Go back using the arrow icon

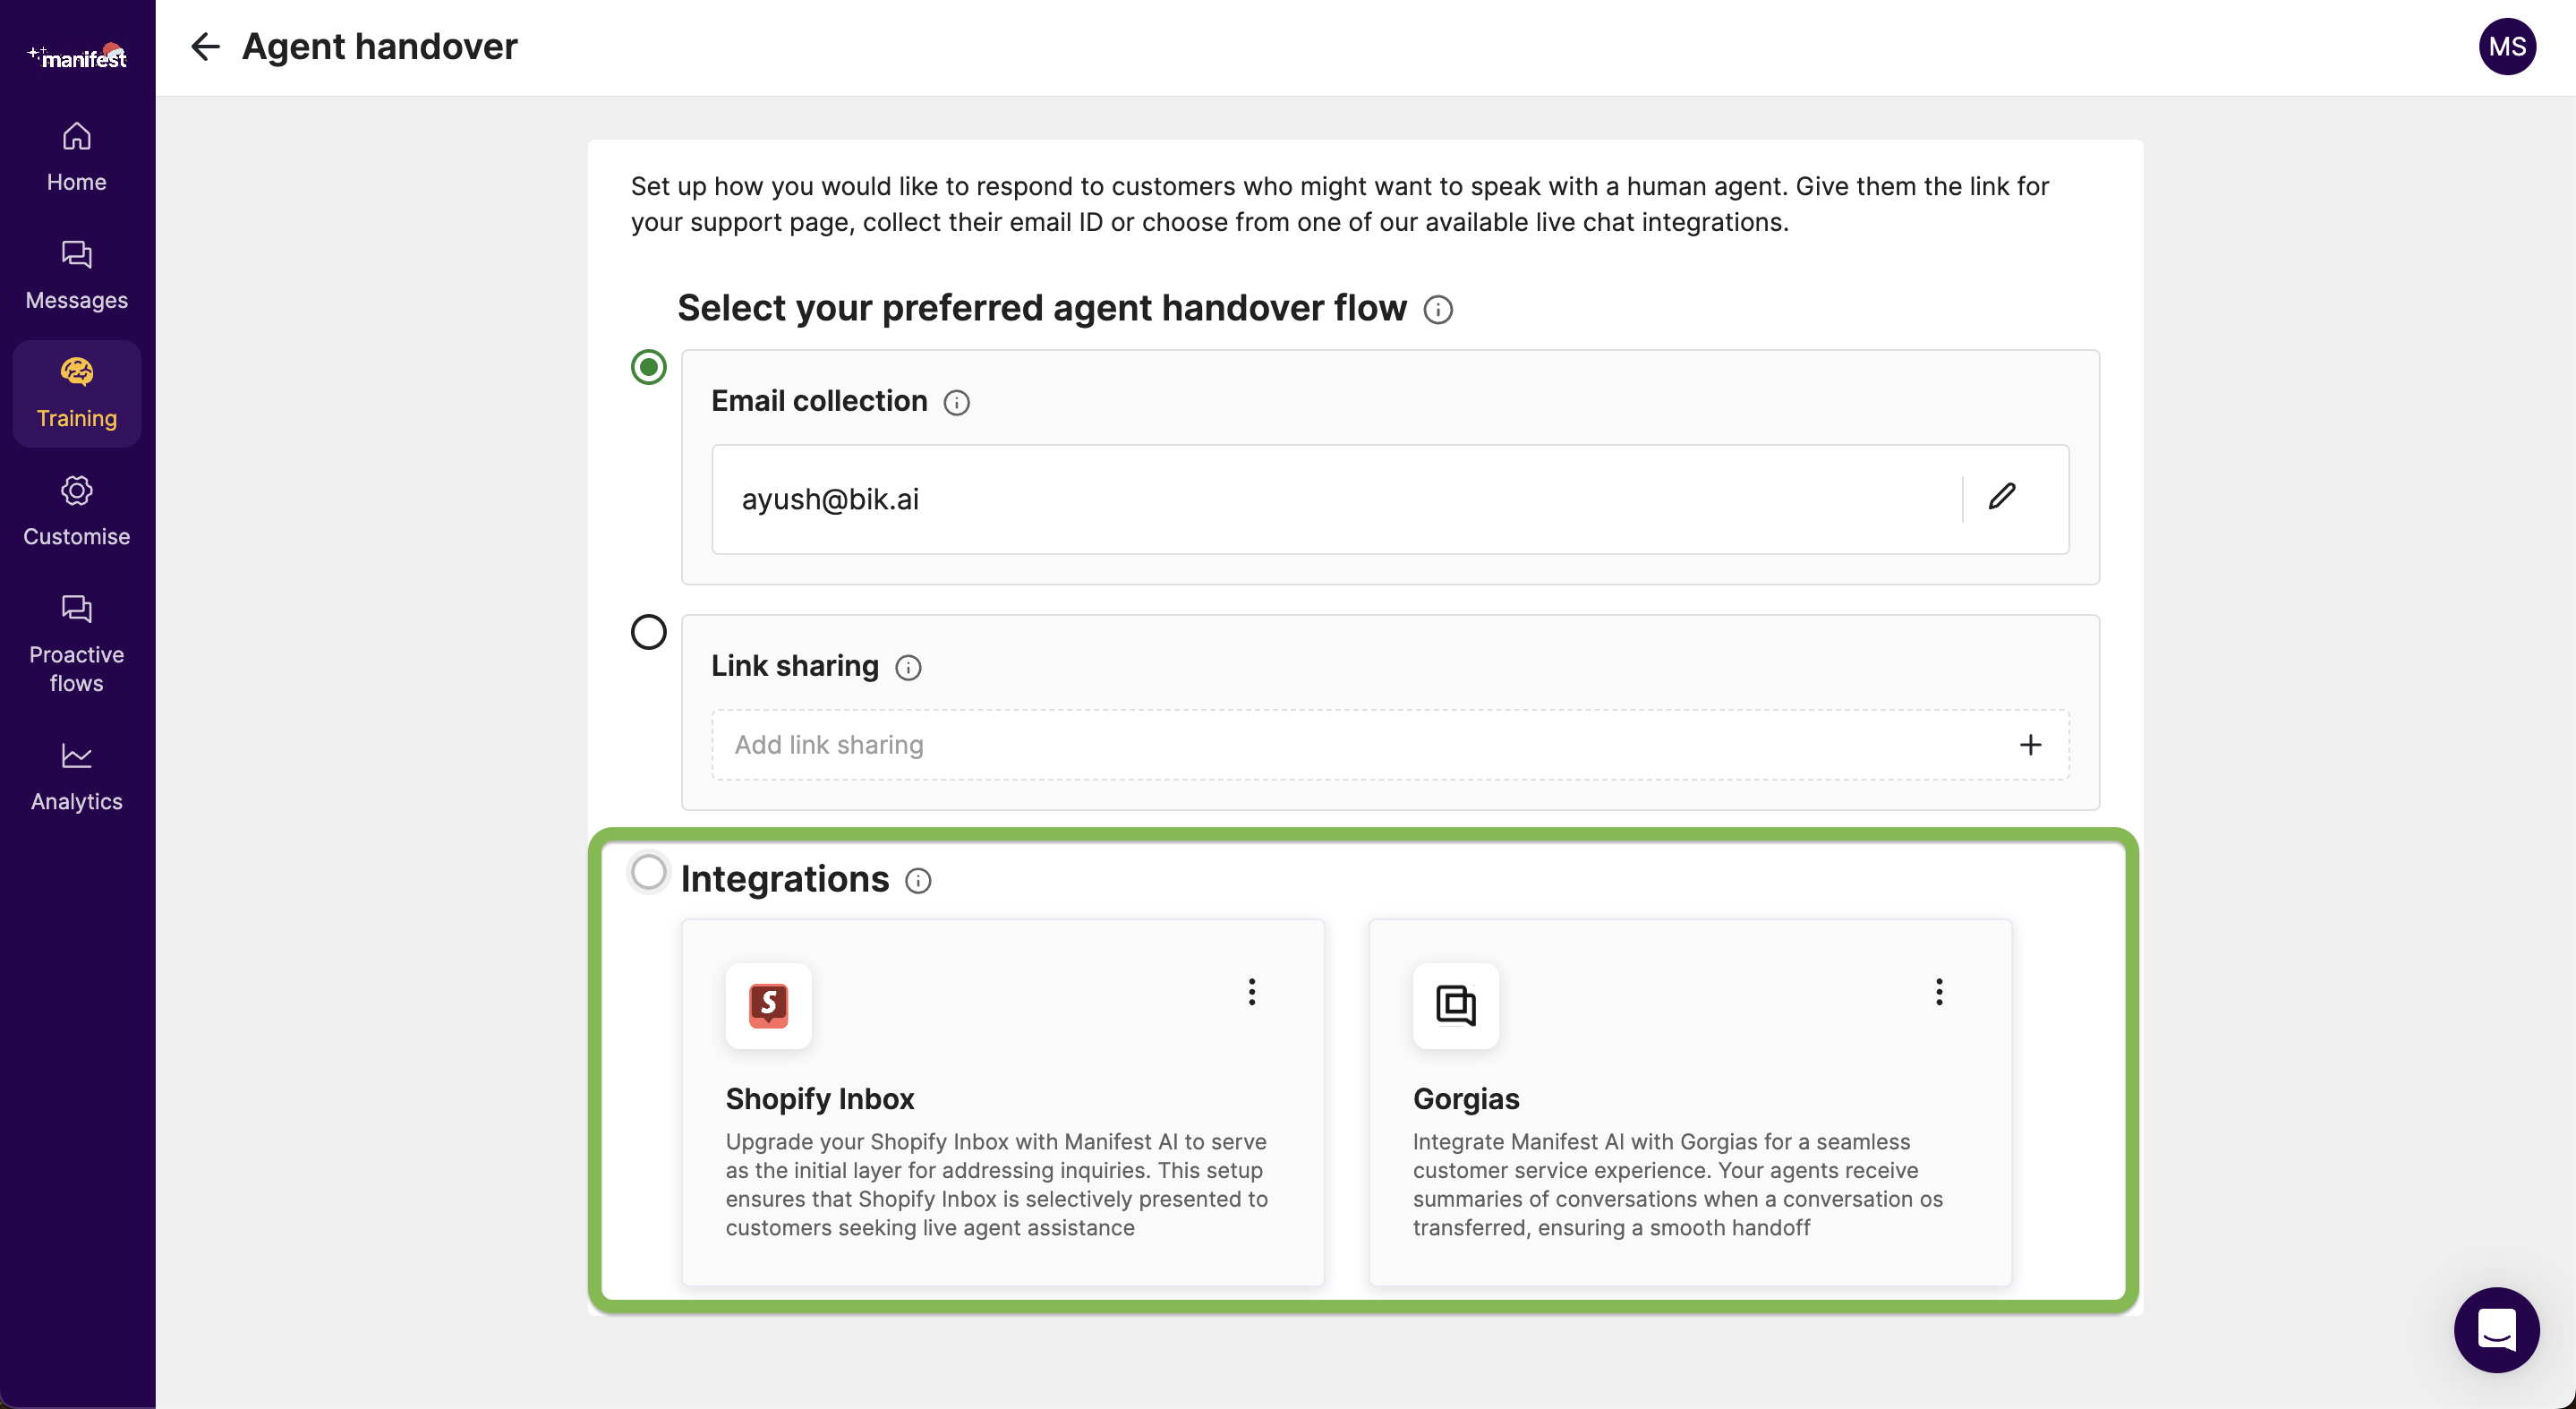point(205,47)
